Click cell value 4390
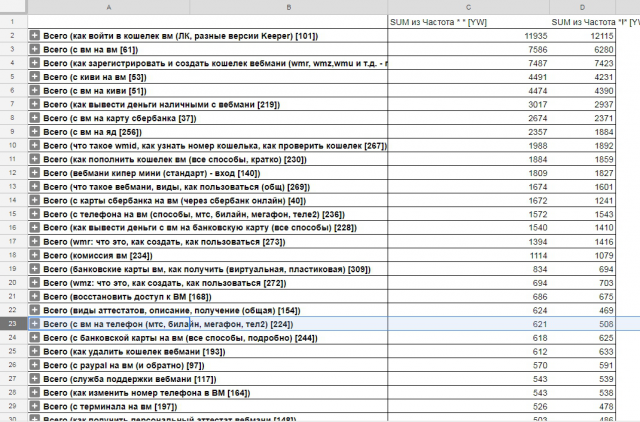Screen dimensions: 640x422 tap(604, 91)
